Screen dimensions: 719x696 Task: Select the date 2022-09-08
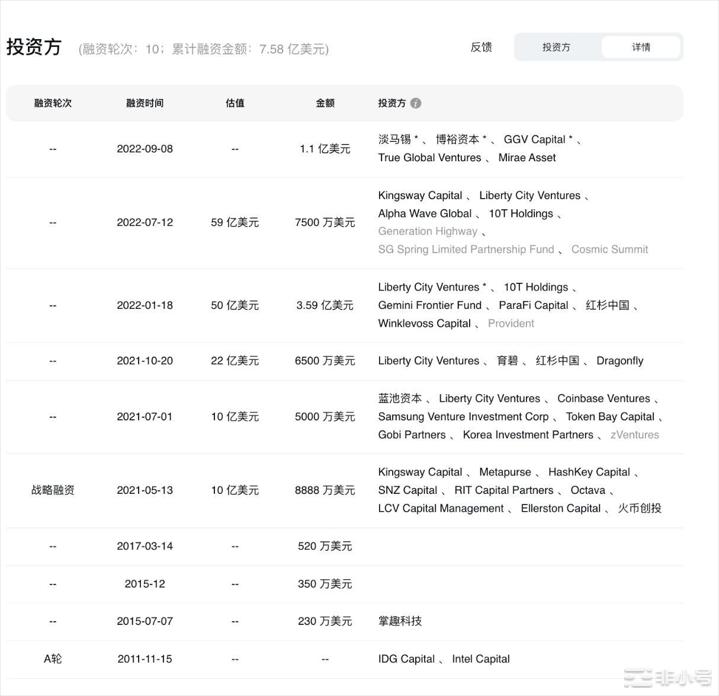144,149
